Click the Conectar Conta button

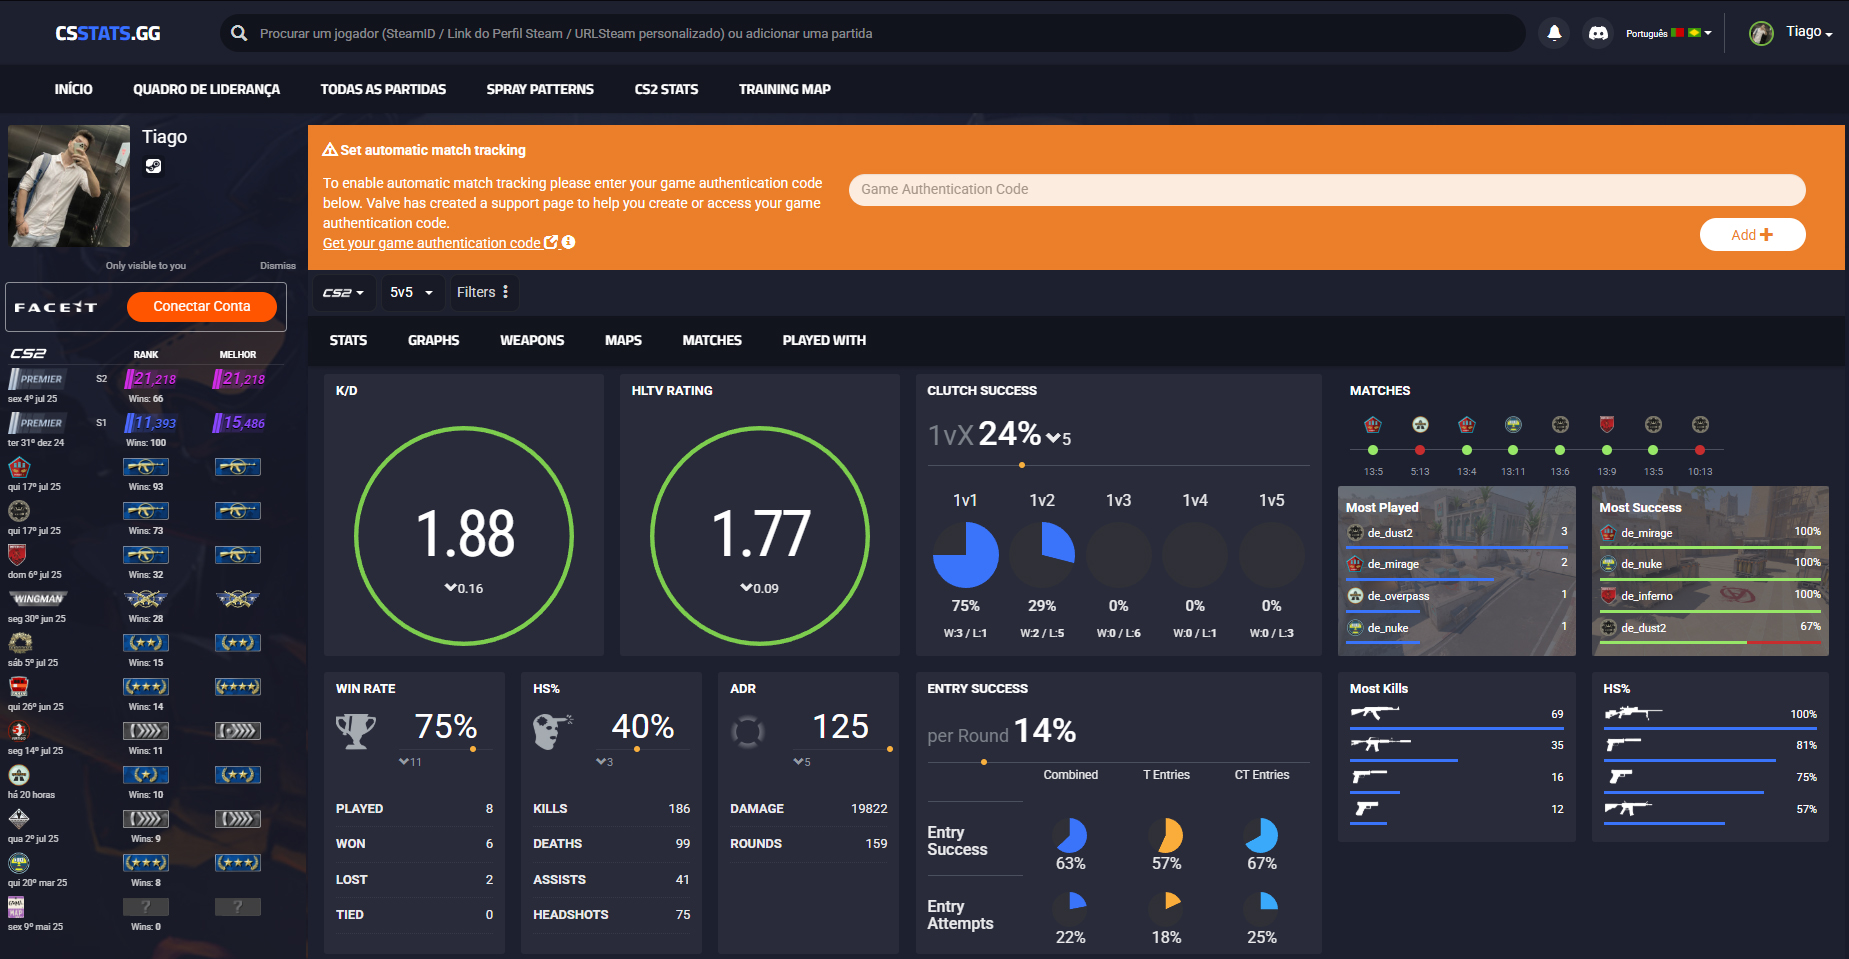[202, 306]
